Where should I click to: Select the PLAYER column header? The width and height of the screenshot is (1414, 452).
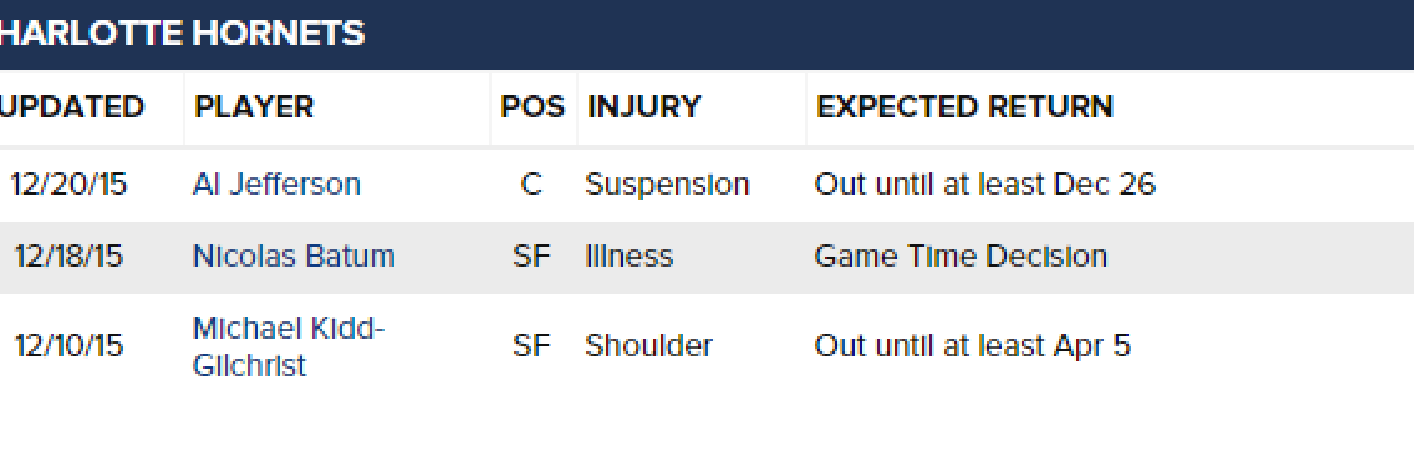pyautogui.click(x=254, y=107)
